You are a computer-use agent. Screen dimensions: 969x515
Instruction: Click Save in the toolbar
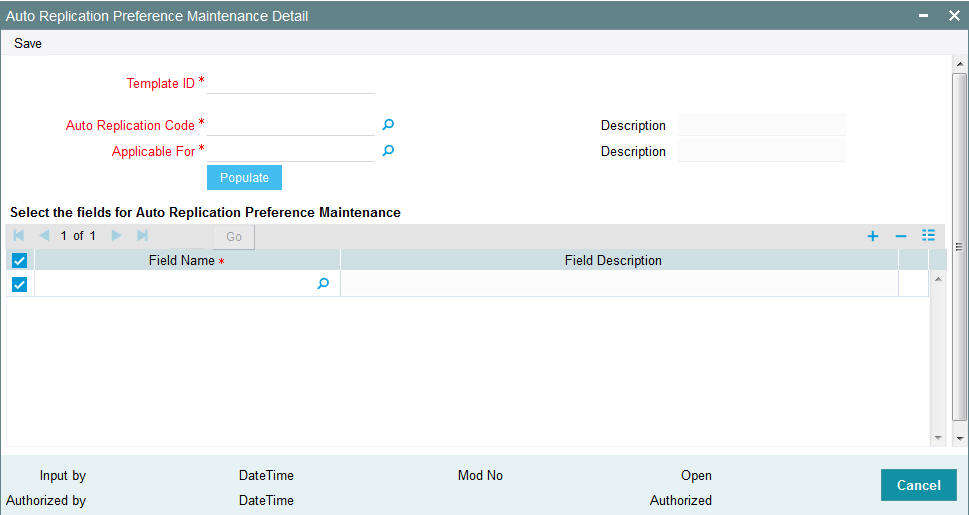28,43
